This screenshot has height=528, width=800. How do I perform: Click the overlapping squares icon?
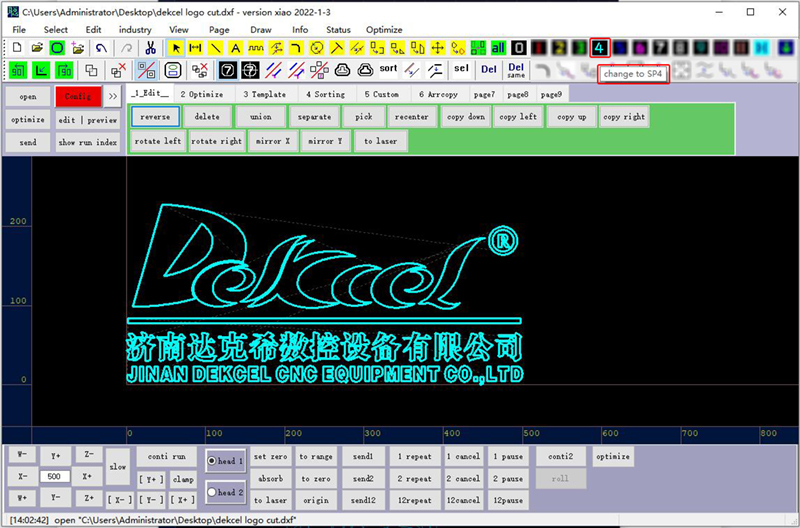(x=91, y=70)
